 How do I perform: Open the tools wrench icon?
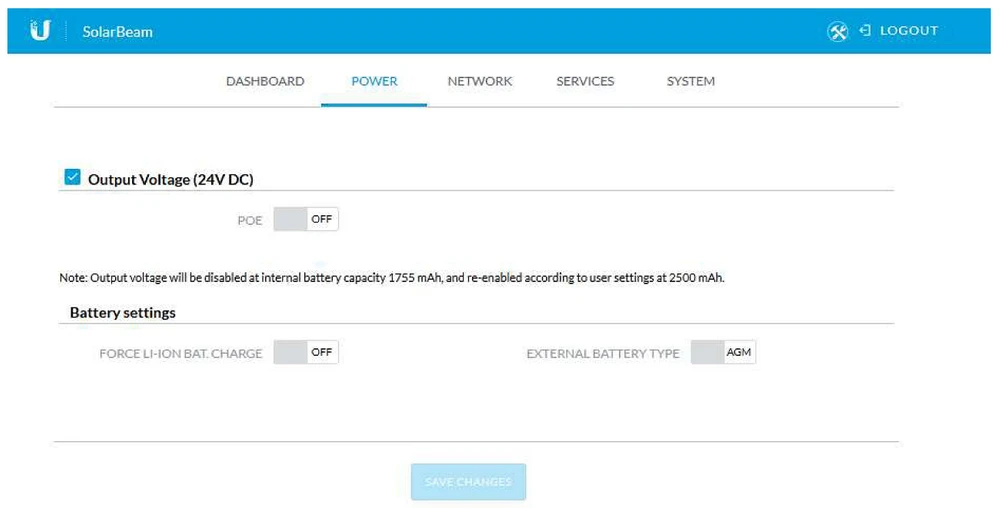tap(837, 31)
